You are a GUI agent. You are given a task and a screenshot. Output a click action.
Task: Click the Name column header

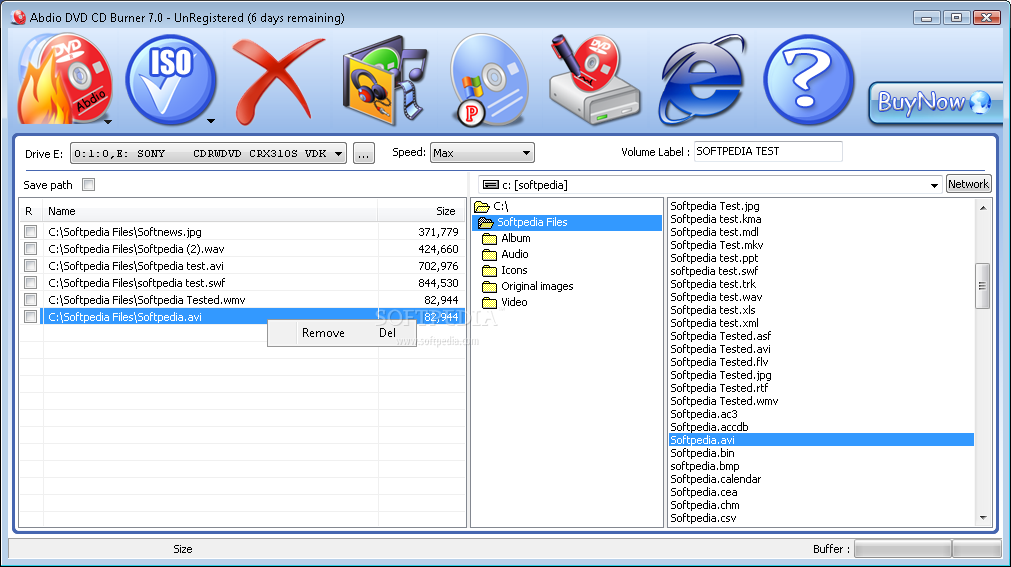click(x=210, y=211)
